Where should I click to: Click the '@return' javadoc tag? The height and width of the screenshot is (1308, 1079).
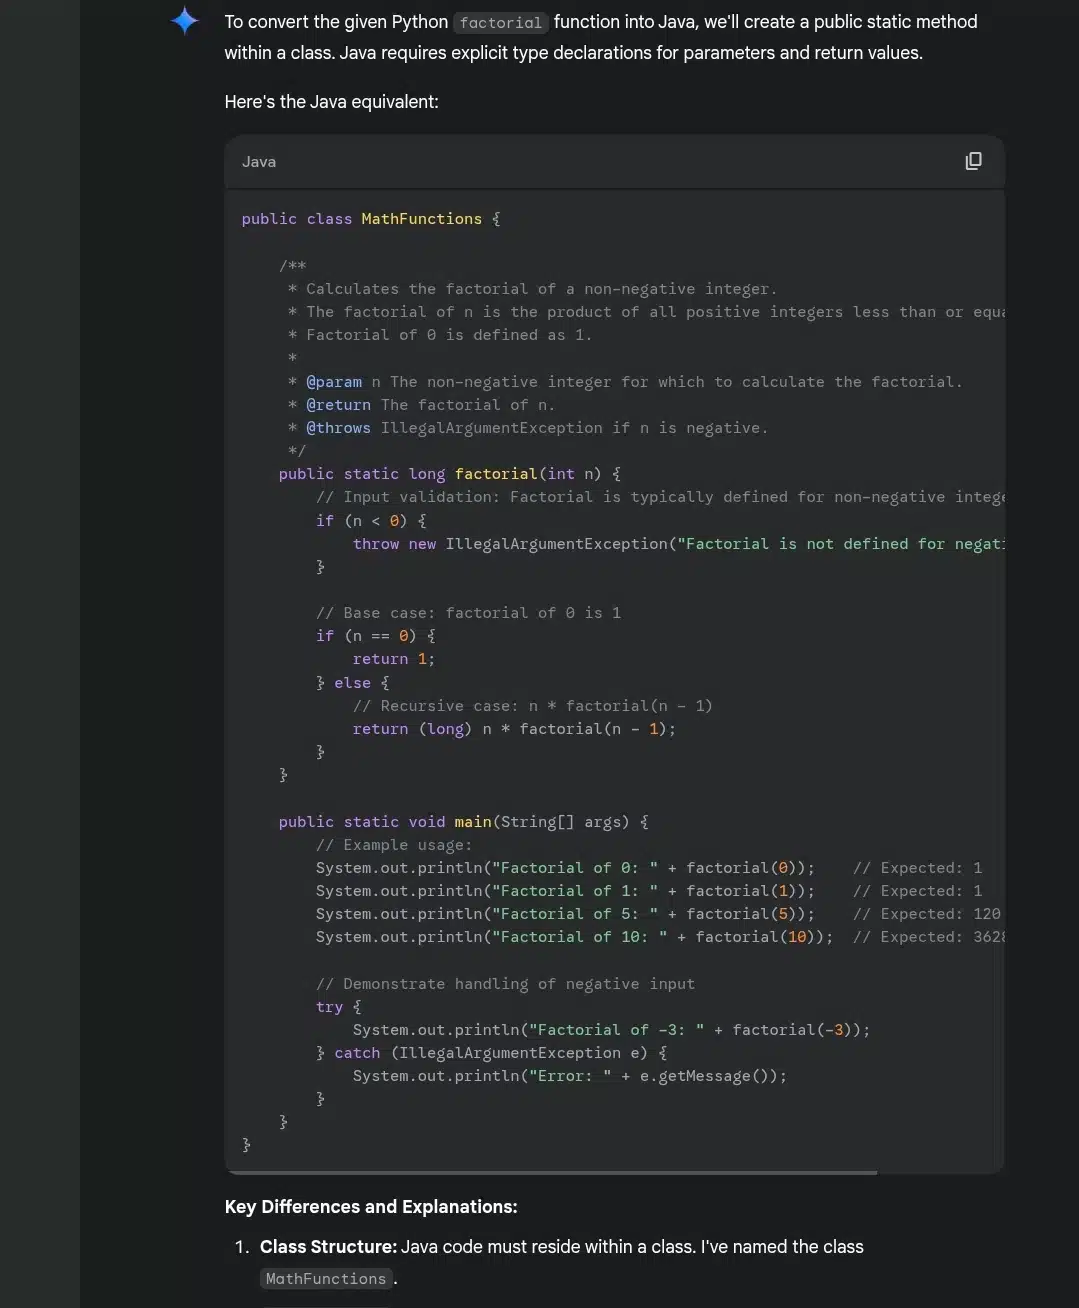pyautogui.click(x=339, y=405)
